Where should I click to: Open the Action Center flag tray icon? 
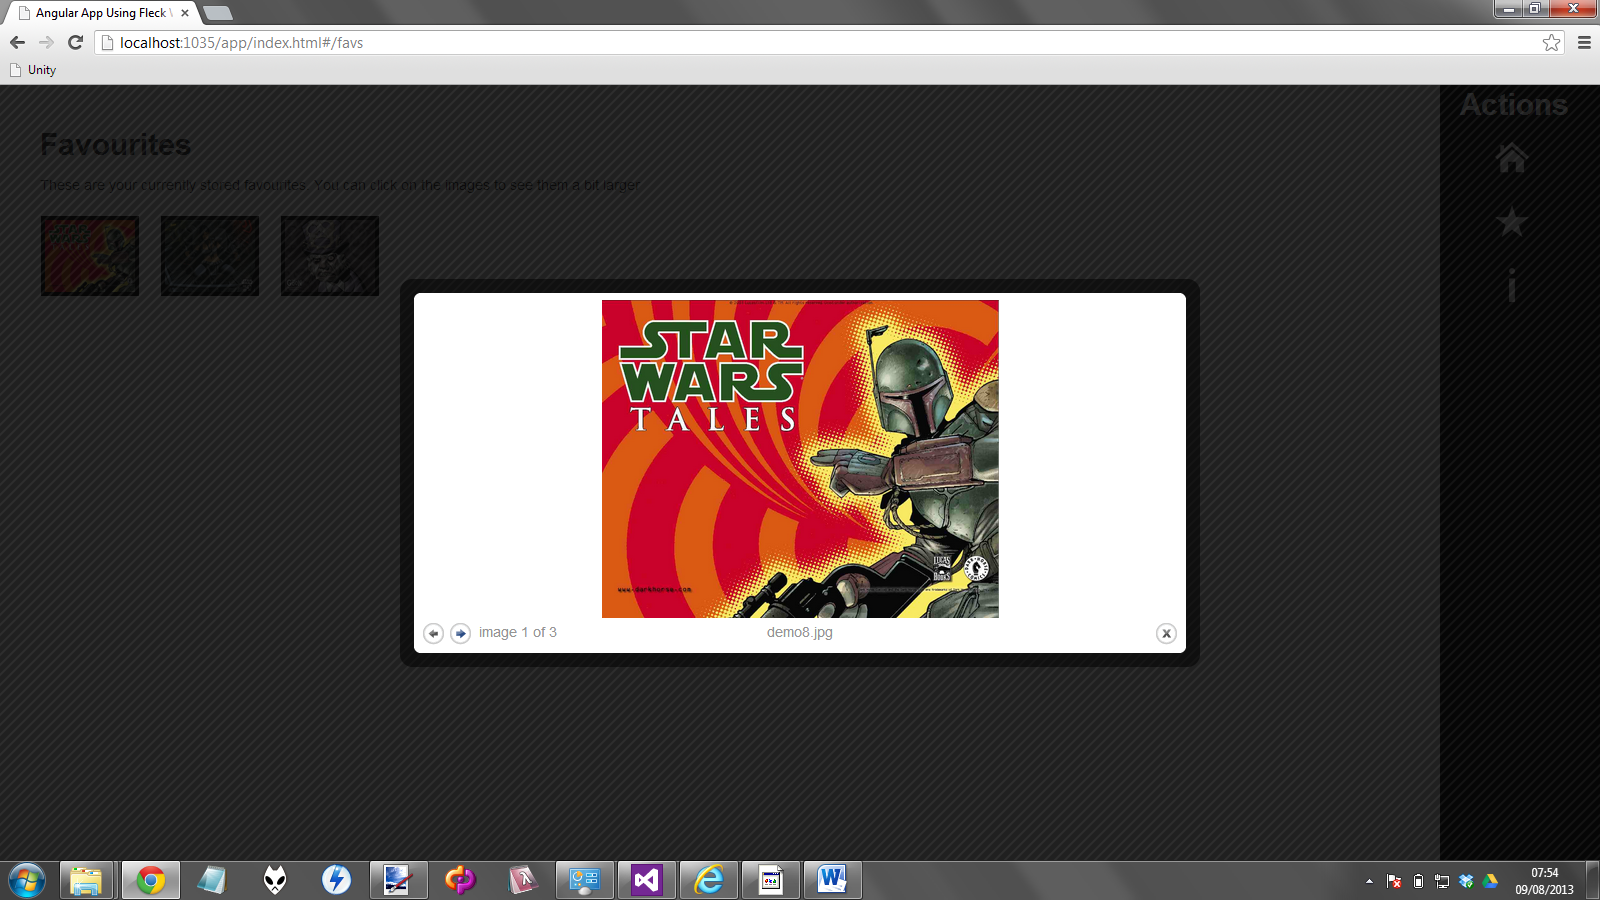pyautogui.click(x=1394, y=881)
